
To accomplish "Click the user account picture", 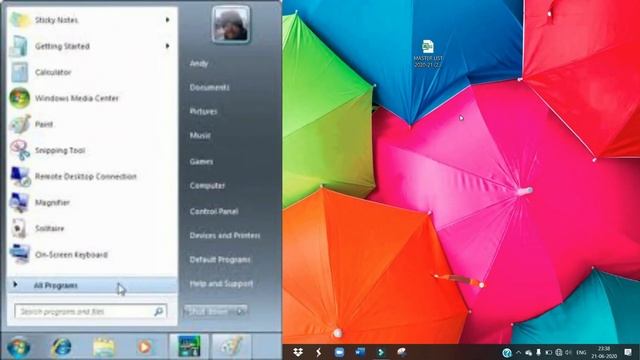I will coord(231,24).
